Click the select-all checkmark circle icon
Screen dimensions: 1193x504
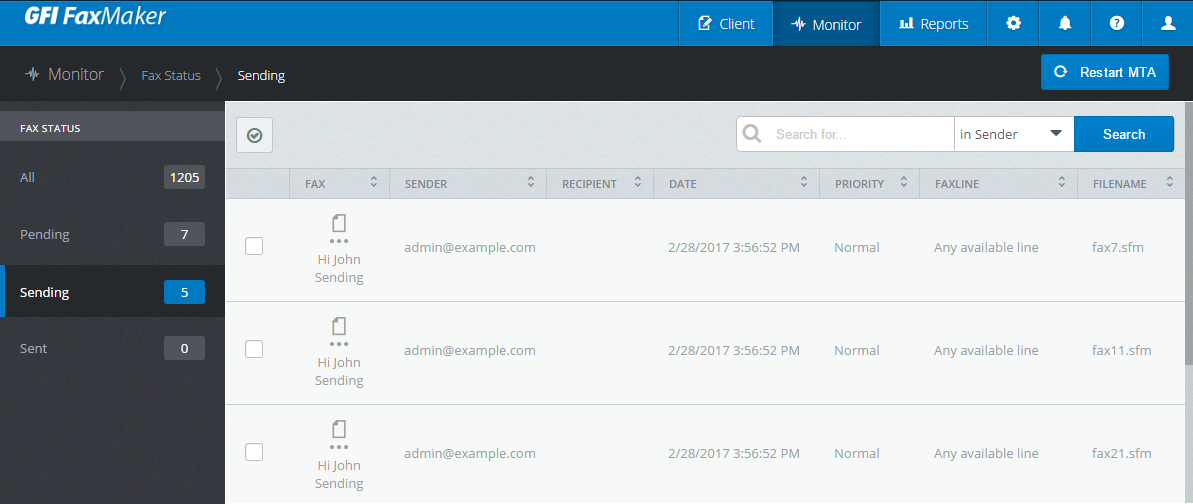click(255, 136)
